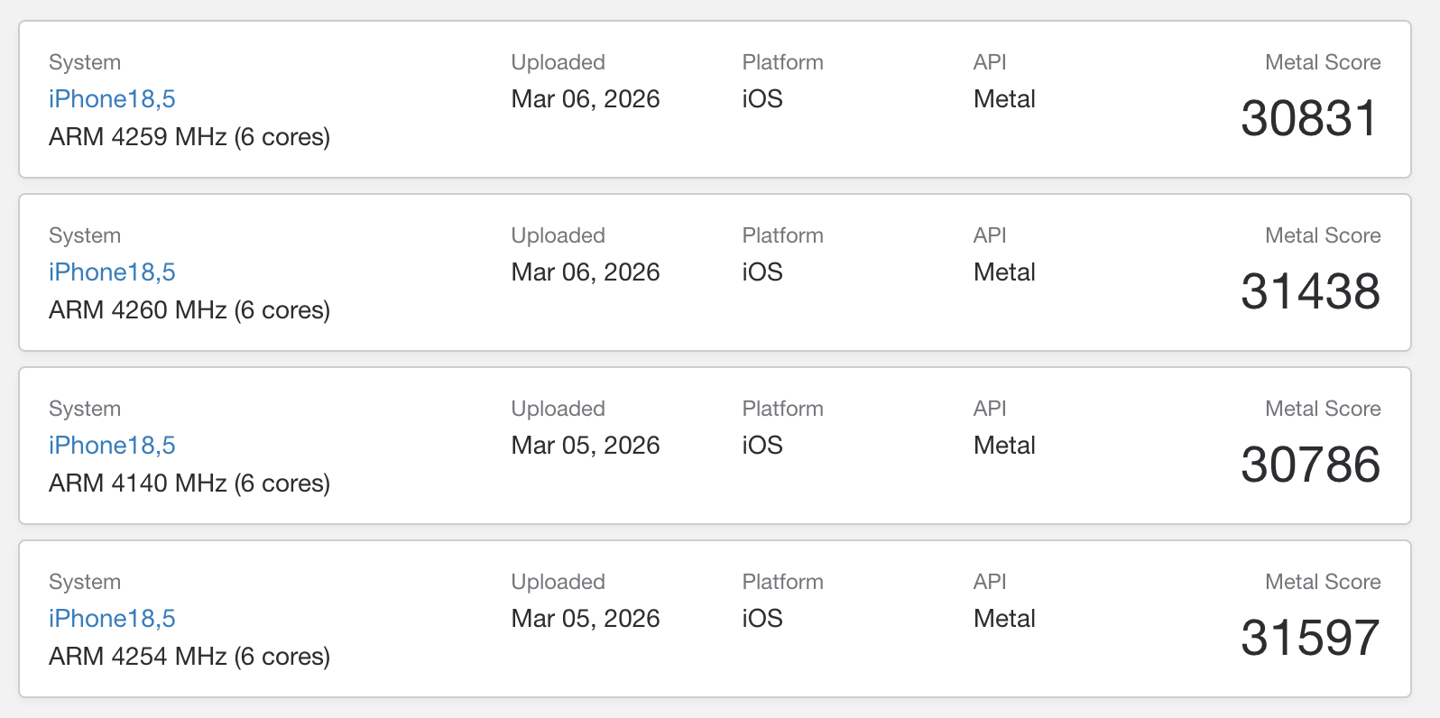The image size is (1440, 718).
Task: Open the iPhone18,5 link scoring 31438
Action: (x=112, y=272)
